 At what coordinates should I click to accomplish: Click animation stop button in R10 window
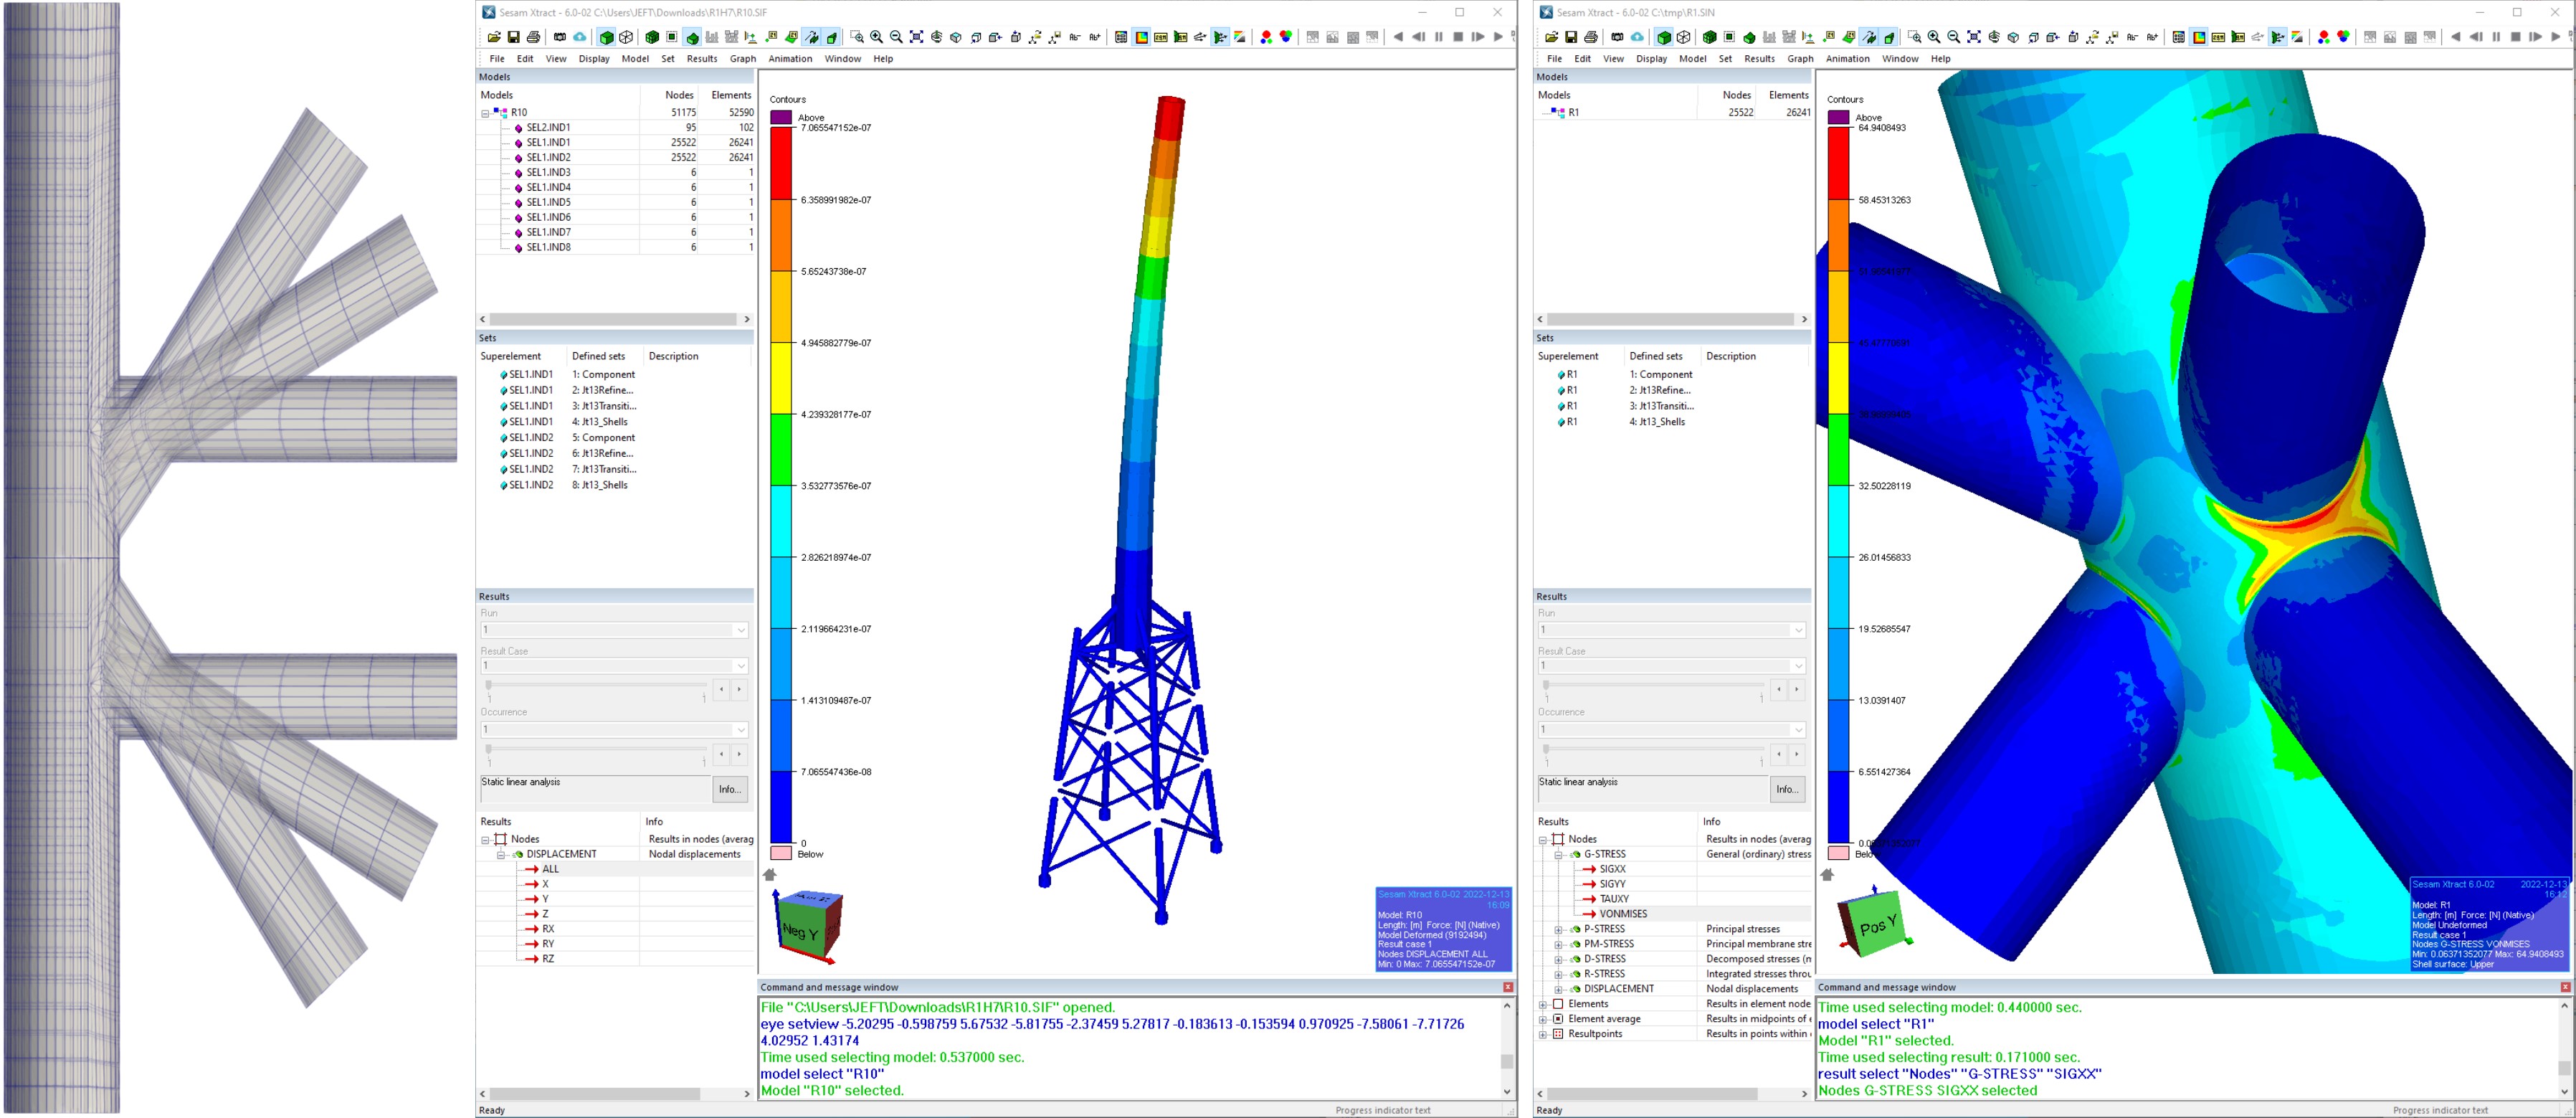click(x=1458, y=37)
